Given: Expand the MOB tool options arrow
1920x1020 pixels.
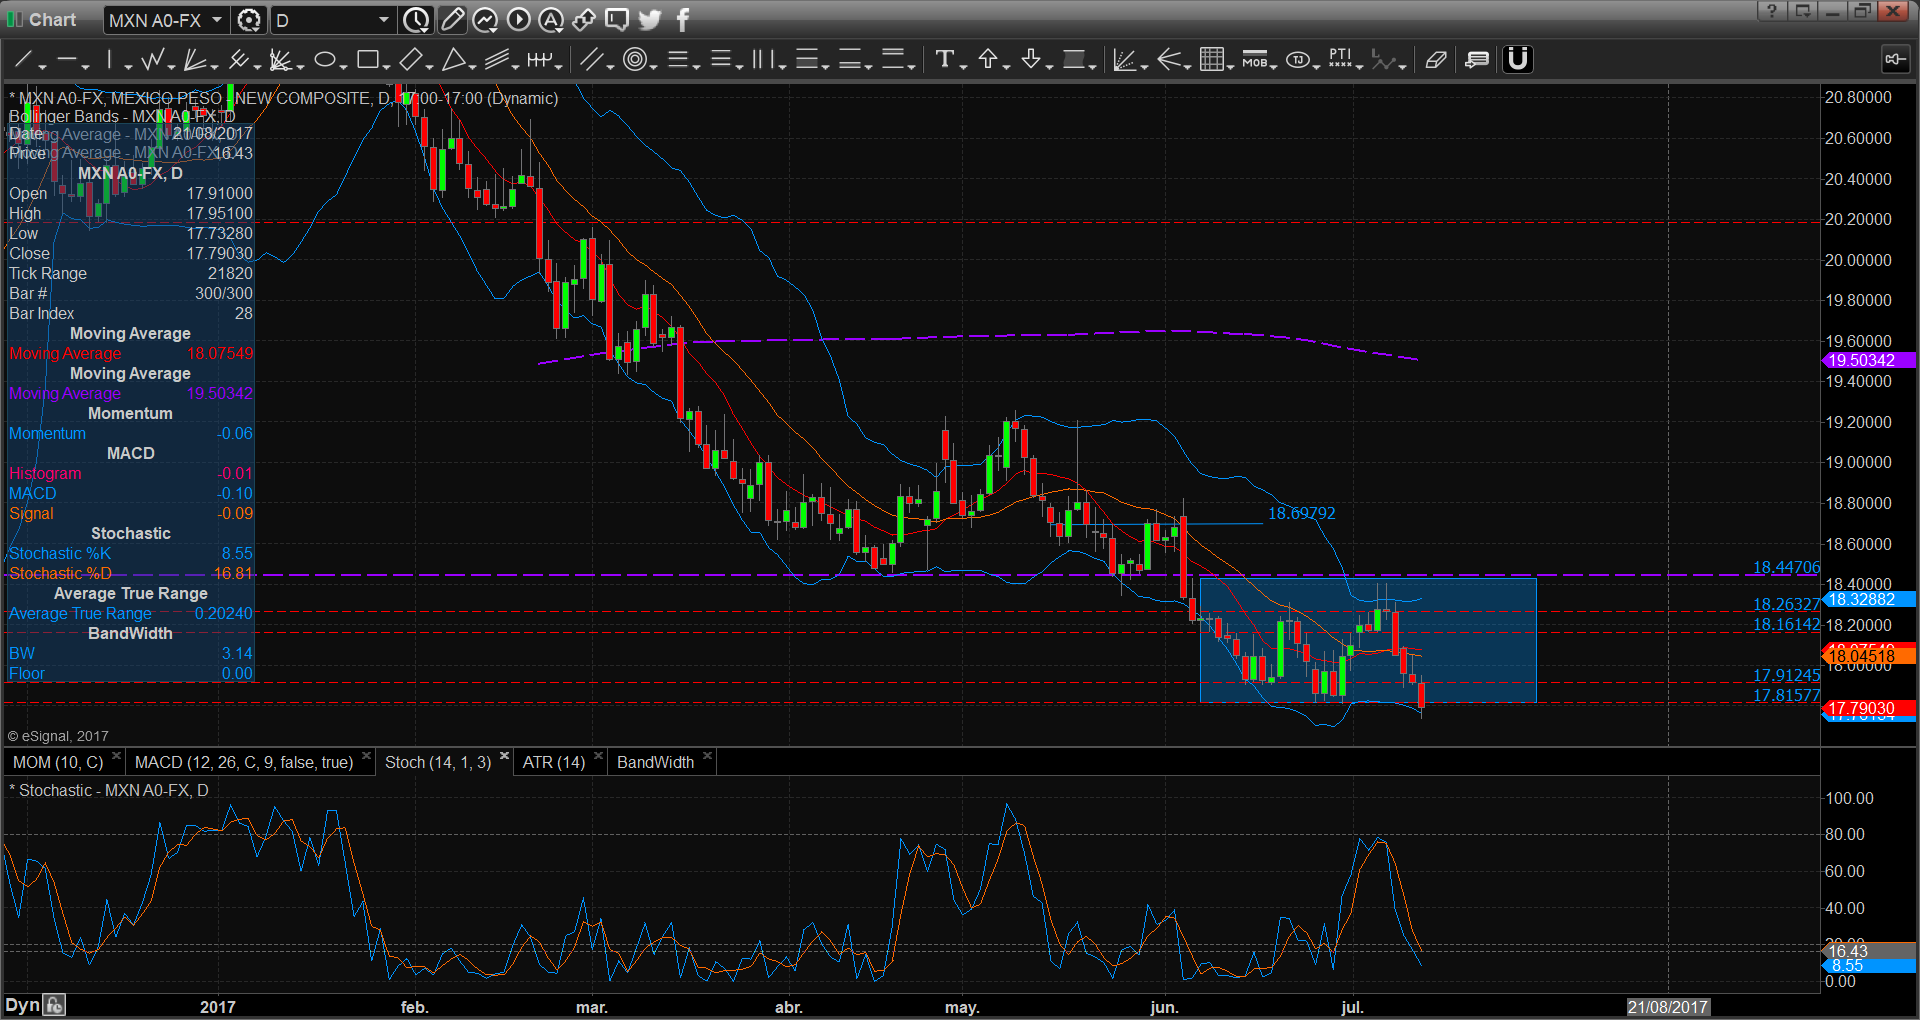Looking at the screenshot, I should click(x=1274, y=66).
